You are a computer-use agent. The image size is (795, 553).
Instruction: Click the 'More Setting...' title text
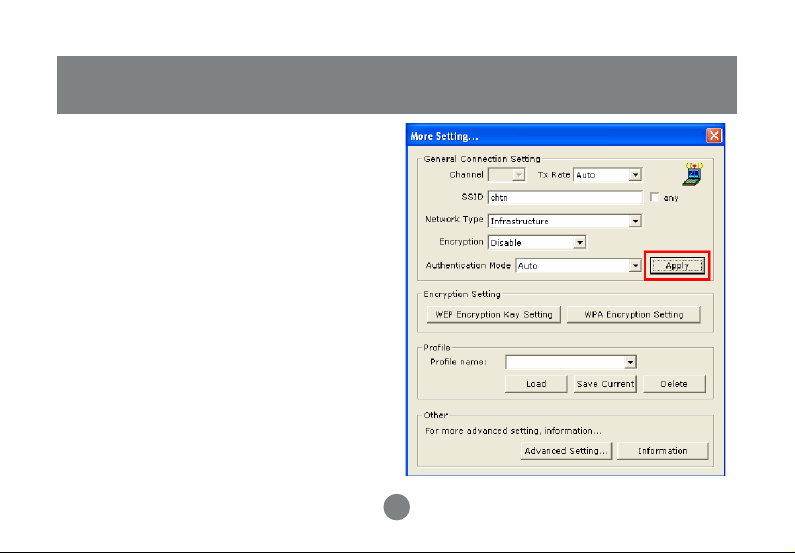coord(444,136)
